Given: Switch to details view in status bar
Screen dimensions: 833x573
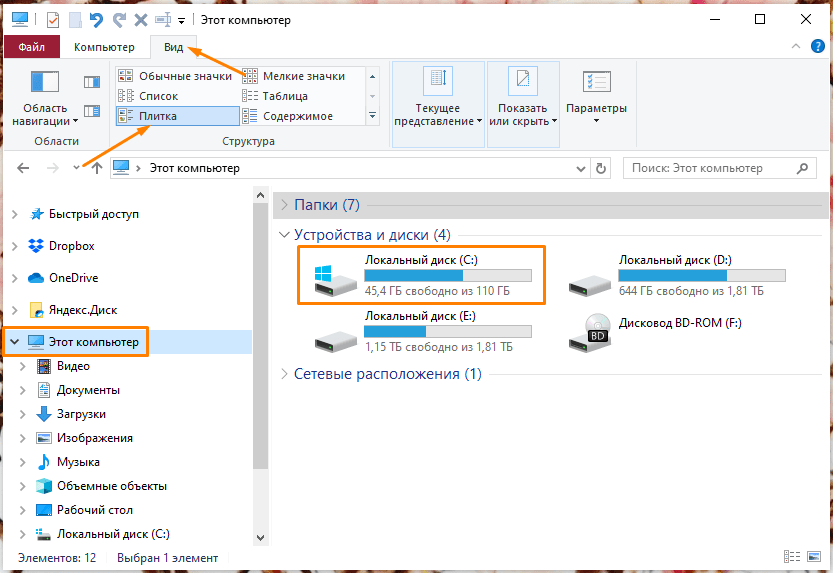Looking at the screenshot, I should point(792,557).
